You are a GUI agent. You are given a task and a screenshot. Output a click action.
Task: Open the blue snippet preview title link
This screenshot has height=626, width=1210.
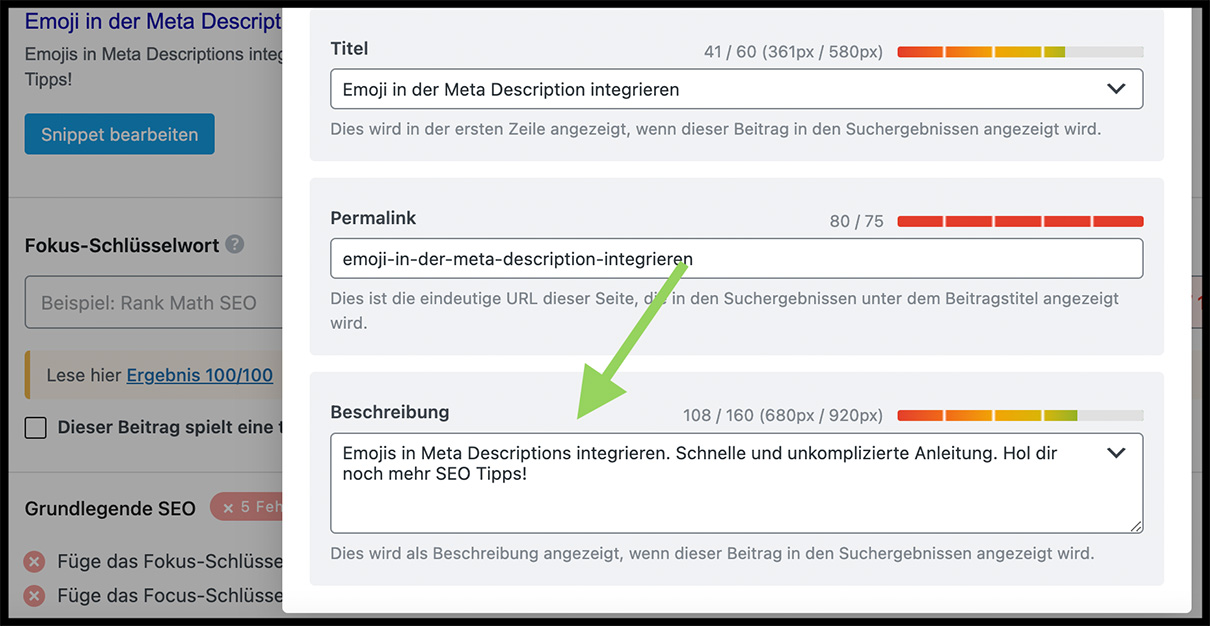[x=152, y=21]
